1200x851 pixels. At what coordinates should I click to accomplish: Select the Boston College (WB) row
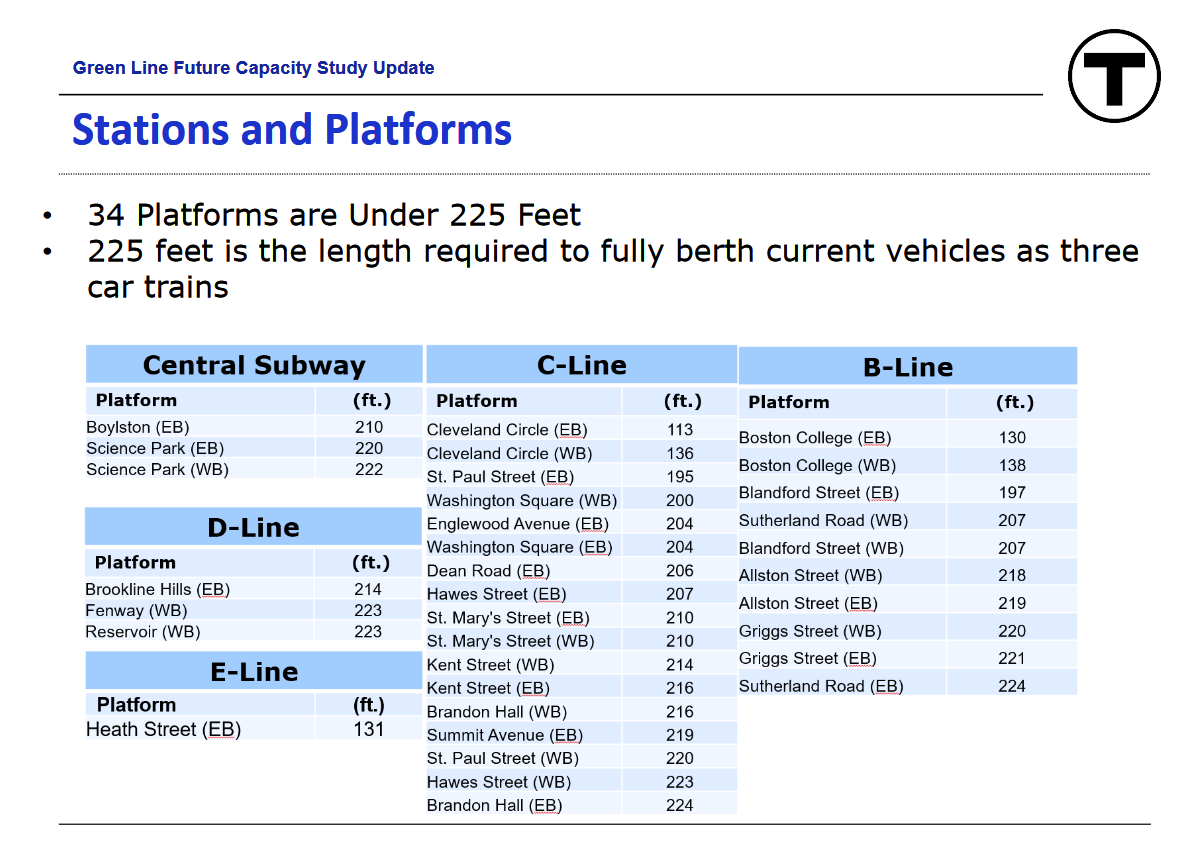click(x=814, y=465)
